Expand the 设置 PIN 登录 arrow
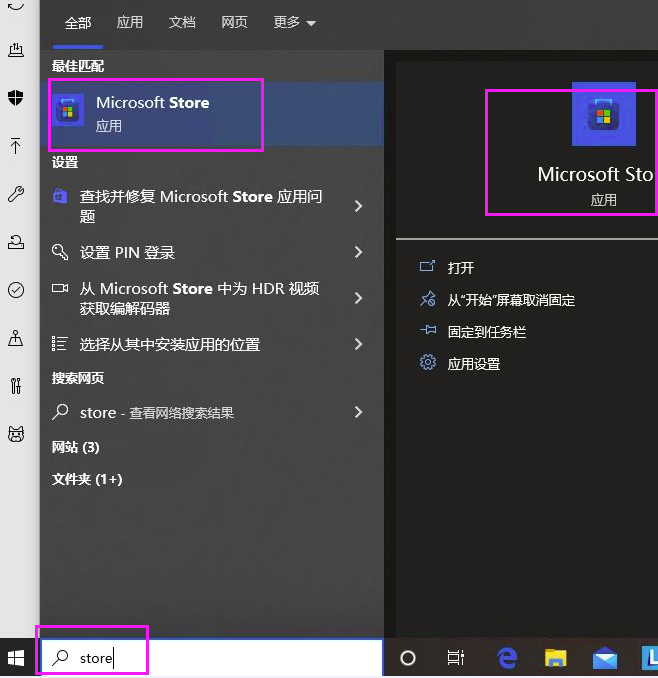 tap(358, 252)
